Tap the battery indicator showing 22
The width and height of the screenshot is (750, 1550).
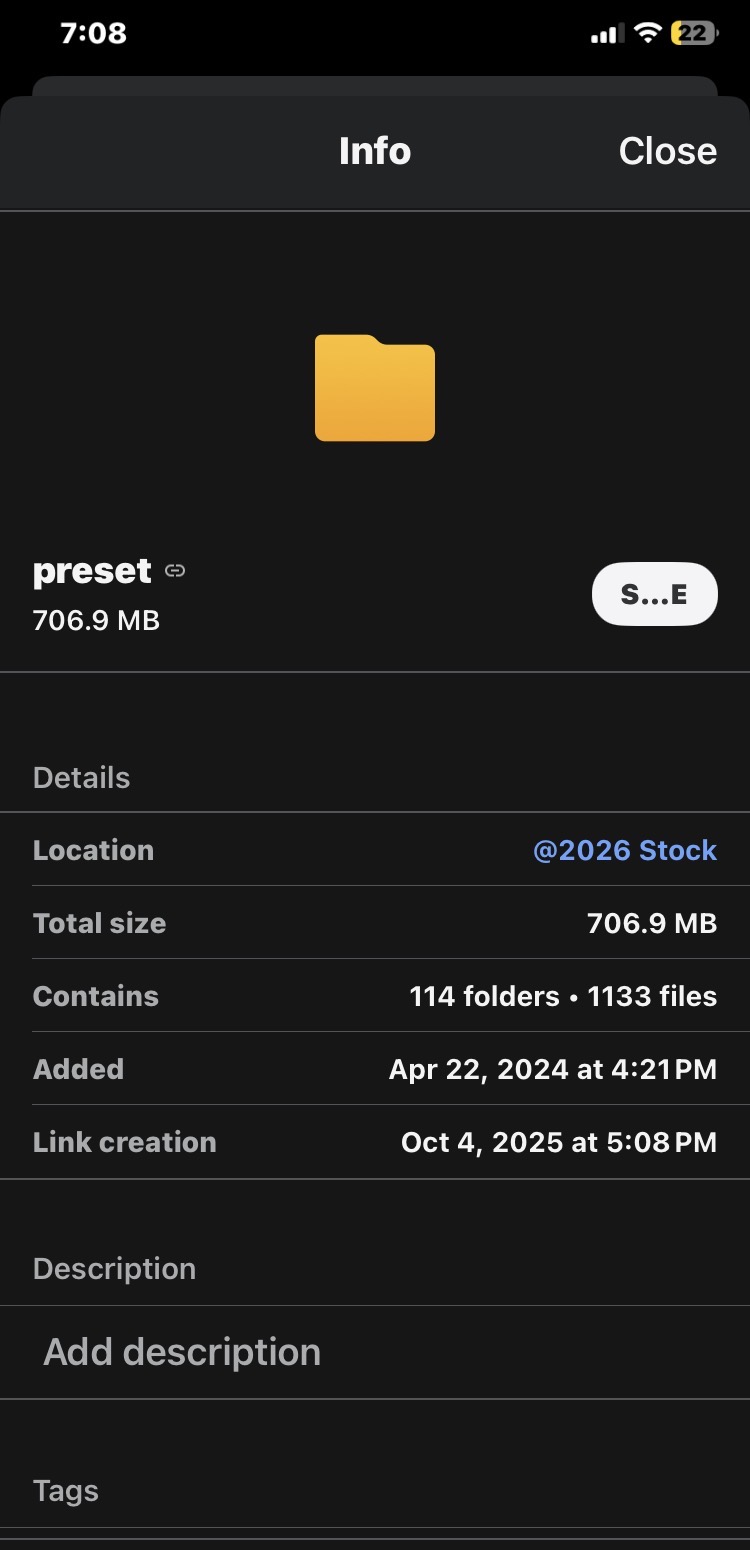694,33
